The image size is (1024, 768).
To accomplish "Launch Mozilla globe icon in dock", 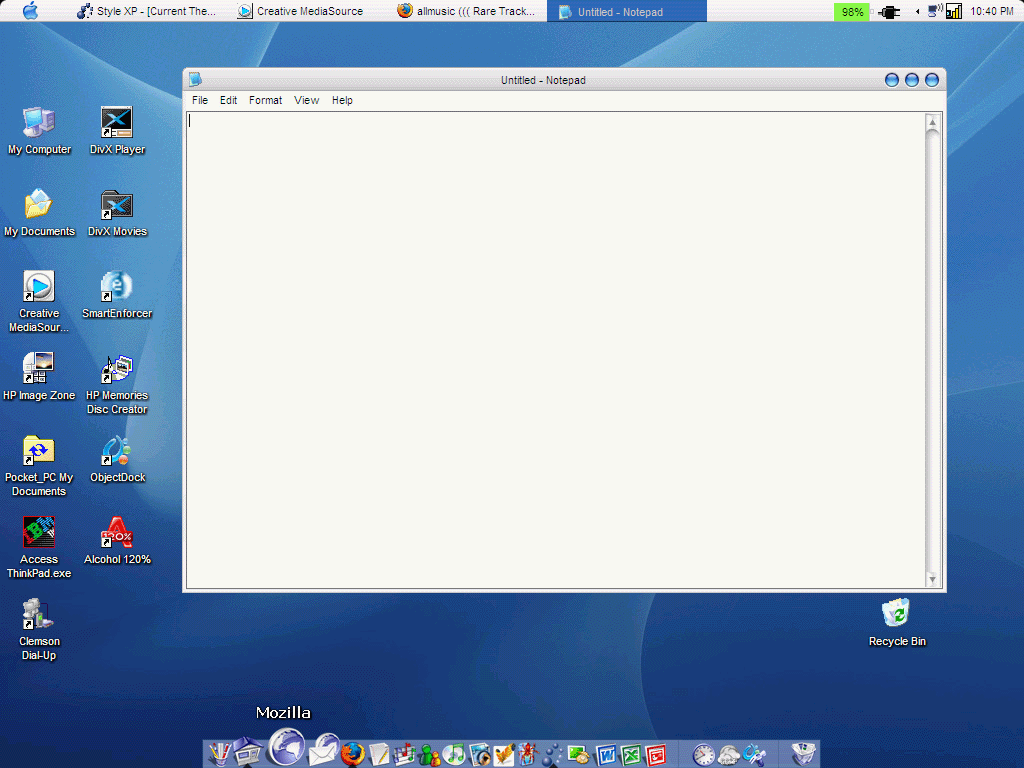I will (x=287, y=746).
